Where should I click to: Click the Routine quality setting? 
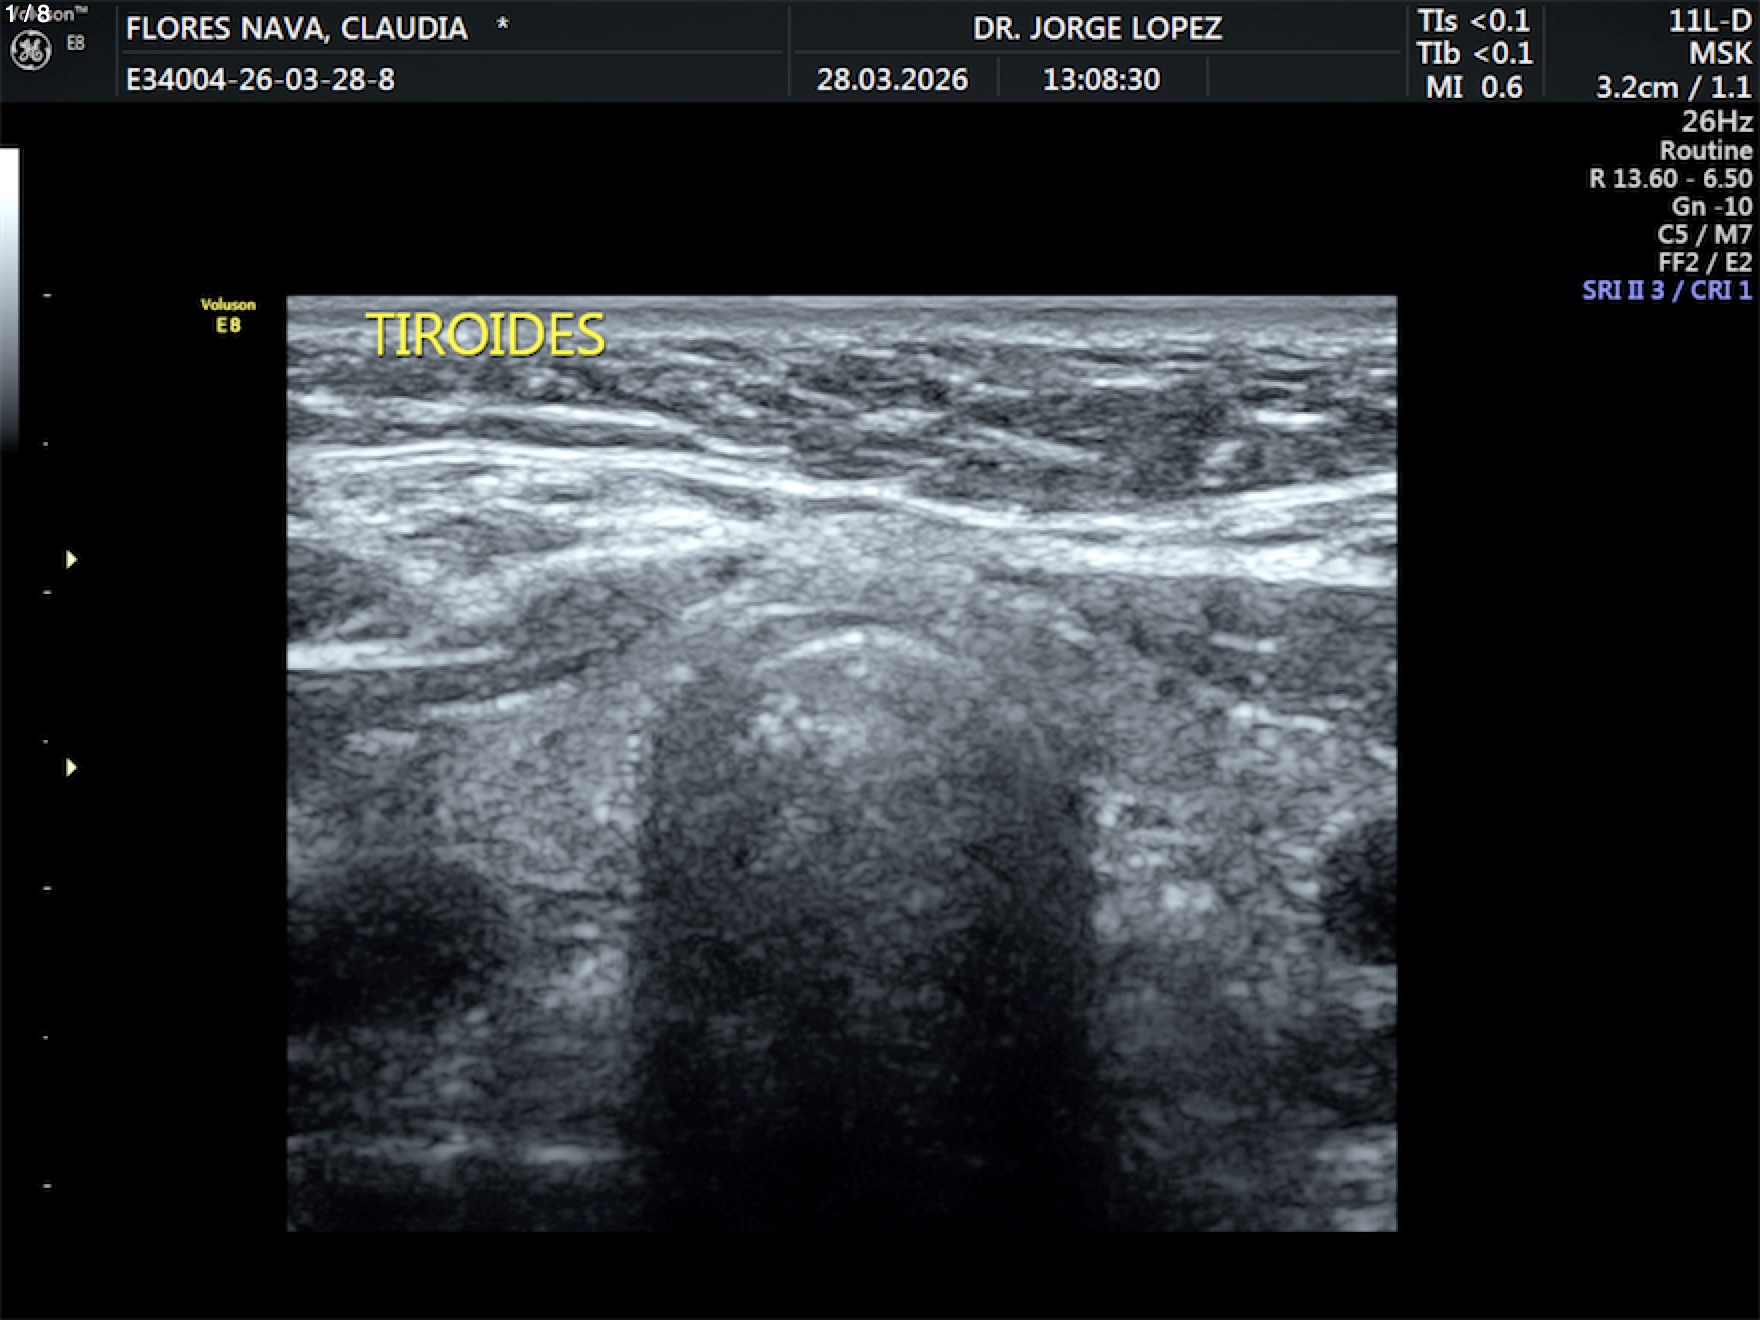pos(1705,151)
